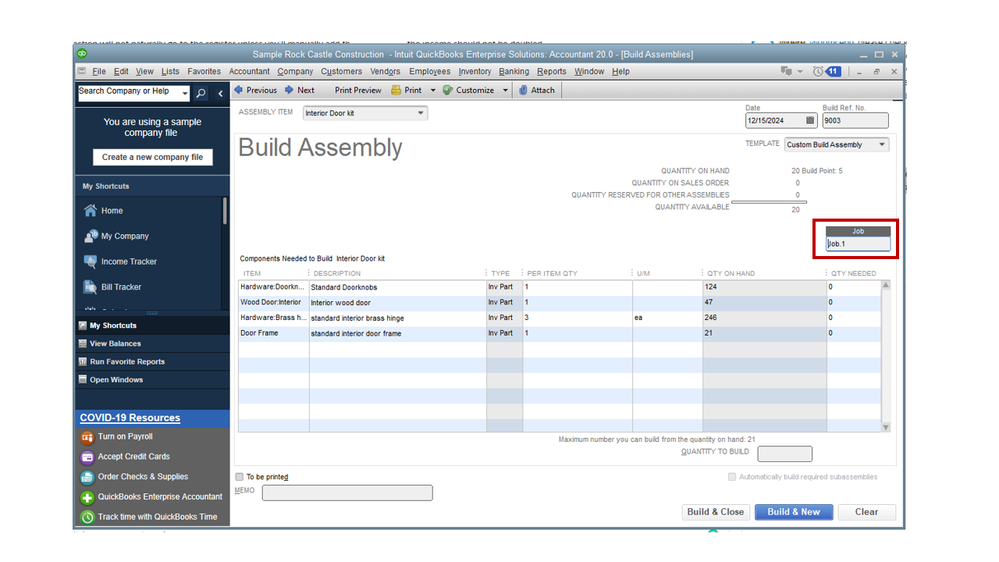
Task: Open the Help menu
Action: coord(621,71)
